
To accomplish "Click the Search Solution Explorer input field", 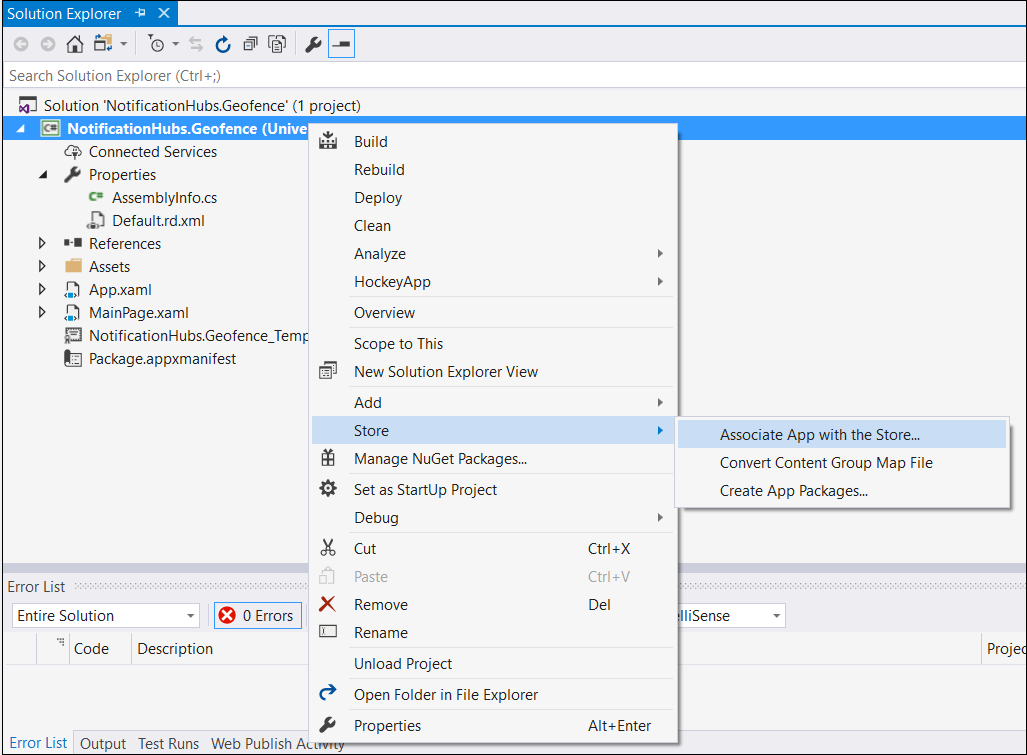I will [x=150, y=75].
